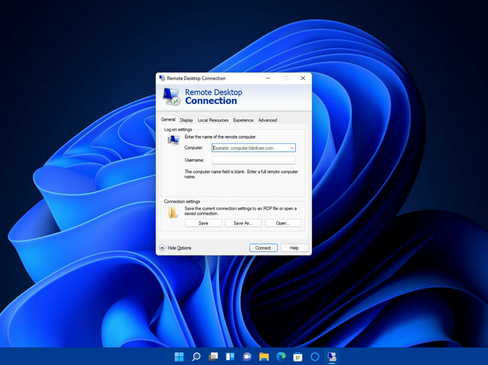488x365 pixels.
Task: Open the Widgets panel icon
Action: coord(230,357)
